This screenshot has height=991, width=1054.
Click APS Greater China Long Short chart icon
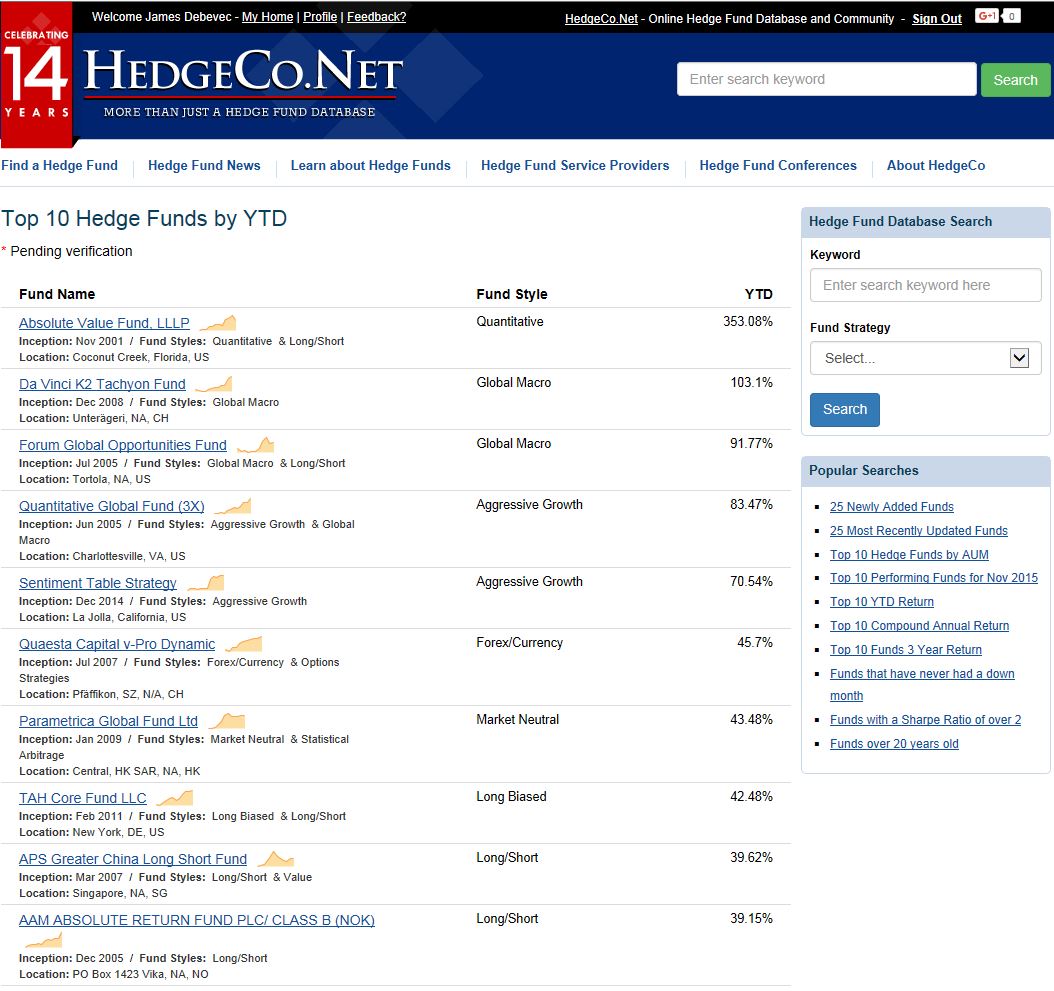[x=276, y=859]
